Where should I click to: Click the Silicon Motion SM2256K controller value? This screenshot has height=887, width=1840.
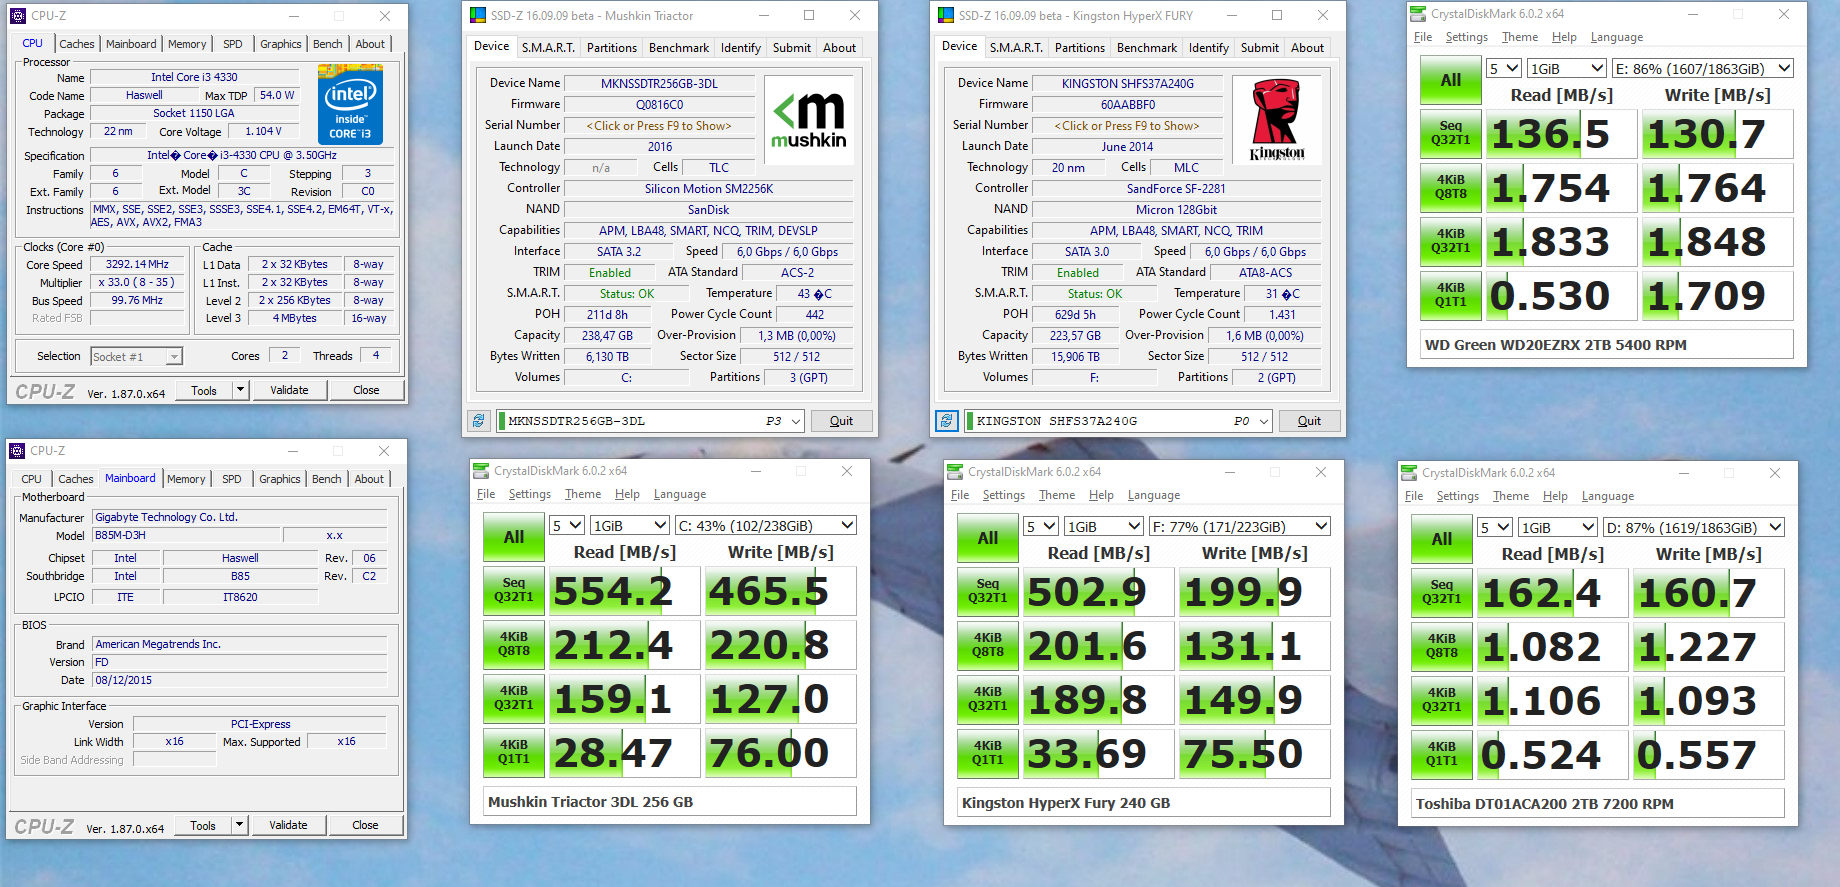(x=709, y=189)
